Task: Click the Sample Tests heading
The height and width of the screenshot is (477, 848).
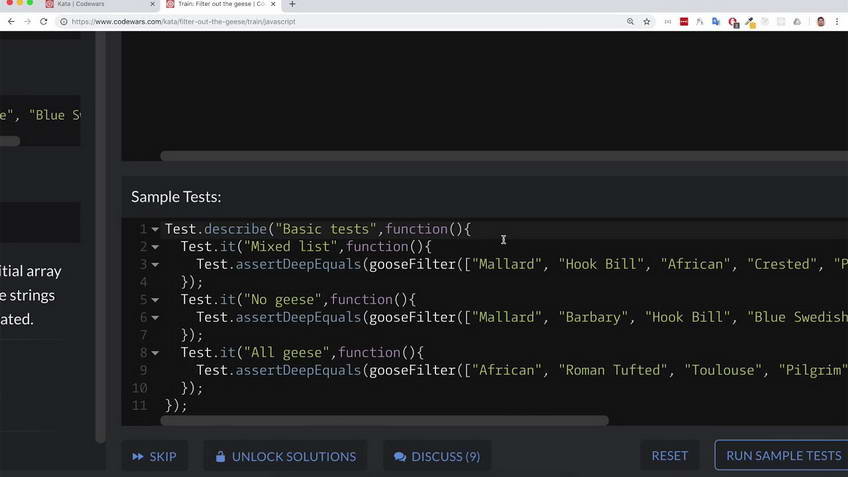Action: 176,197
